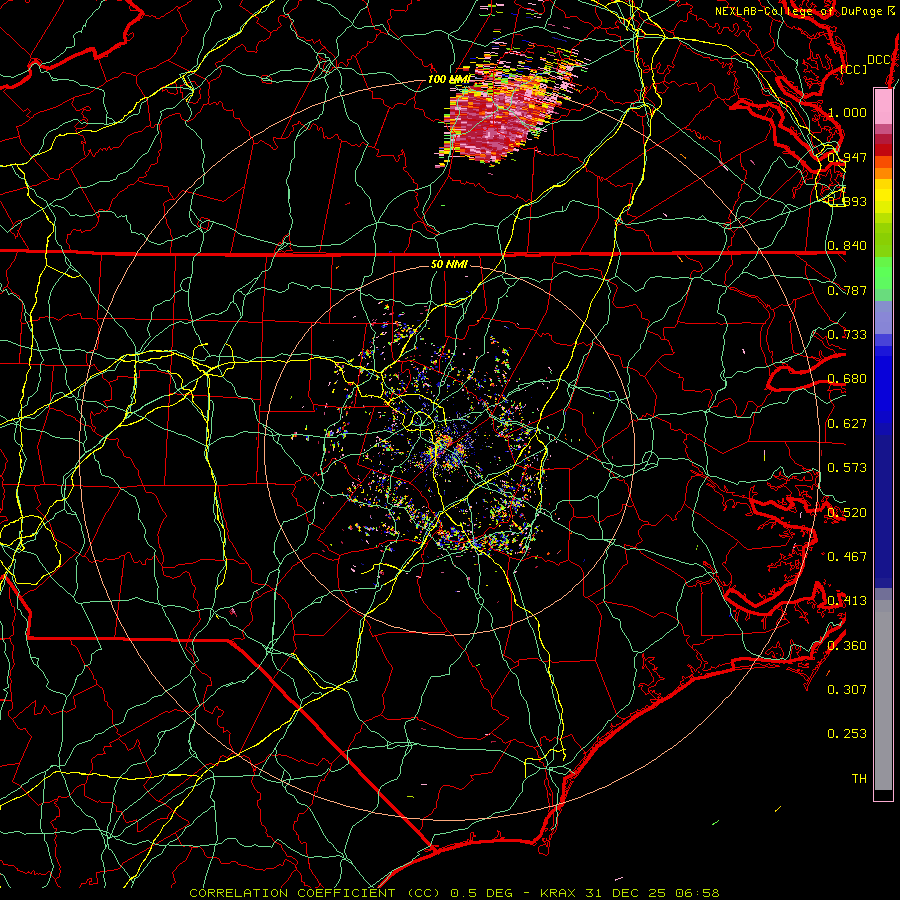This screenshot has height=900, width=900.
Task: Pick the bright green swatch on color bar
Action: click(x=883, y=273)
